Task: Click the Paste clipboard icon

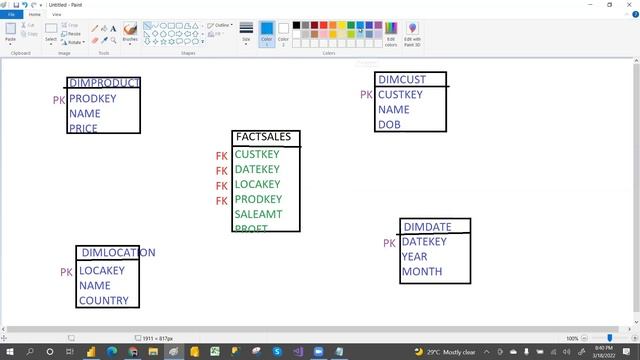Action: pos(11,29)
